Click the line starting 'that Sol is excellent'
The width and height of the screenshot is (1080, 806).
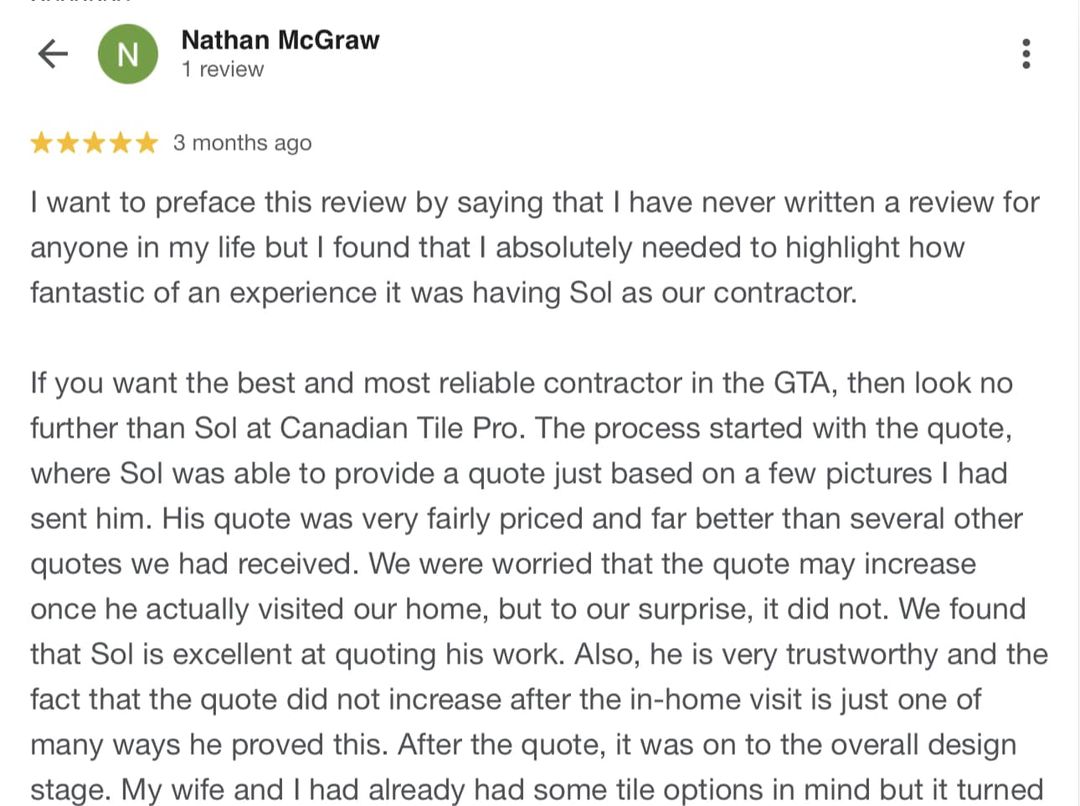pyautogui.click(x=539, y=654)
